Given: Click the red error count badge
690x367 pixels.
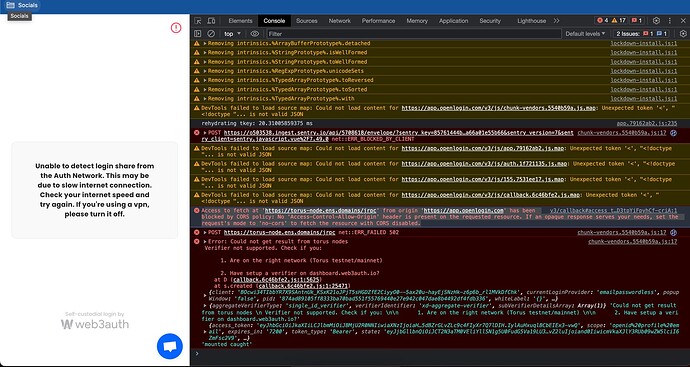Looking at the screenshot, I should 602,21.
